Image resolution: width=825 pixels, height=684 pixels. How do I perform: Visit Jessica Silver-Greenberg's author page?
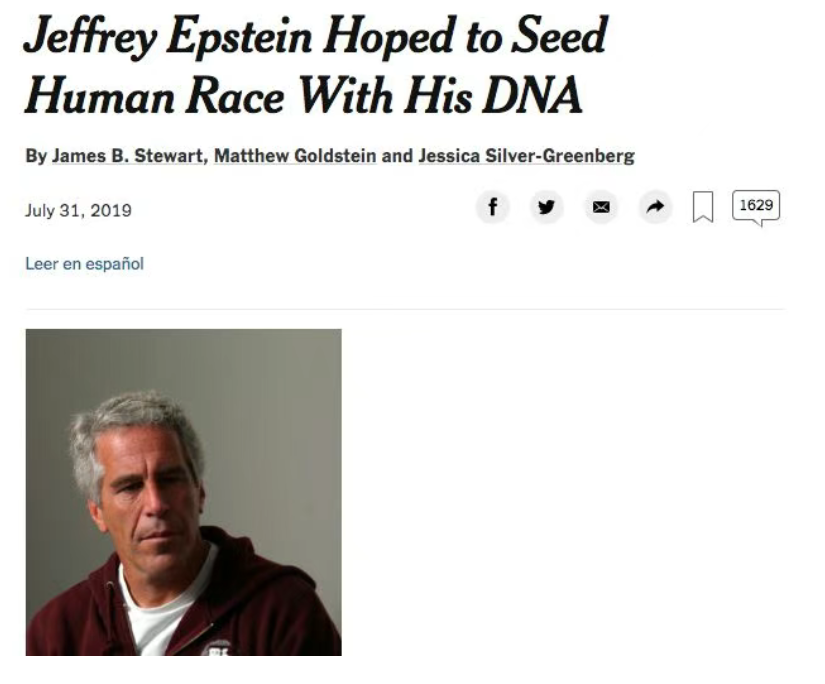point(526,157)
